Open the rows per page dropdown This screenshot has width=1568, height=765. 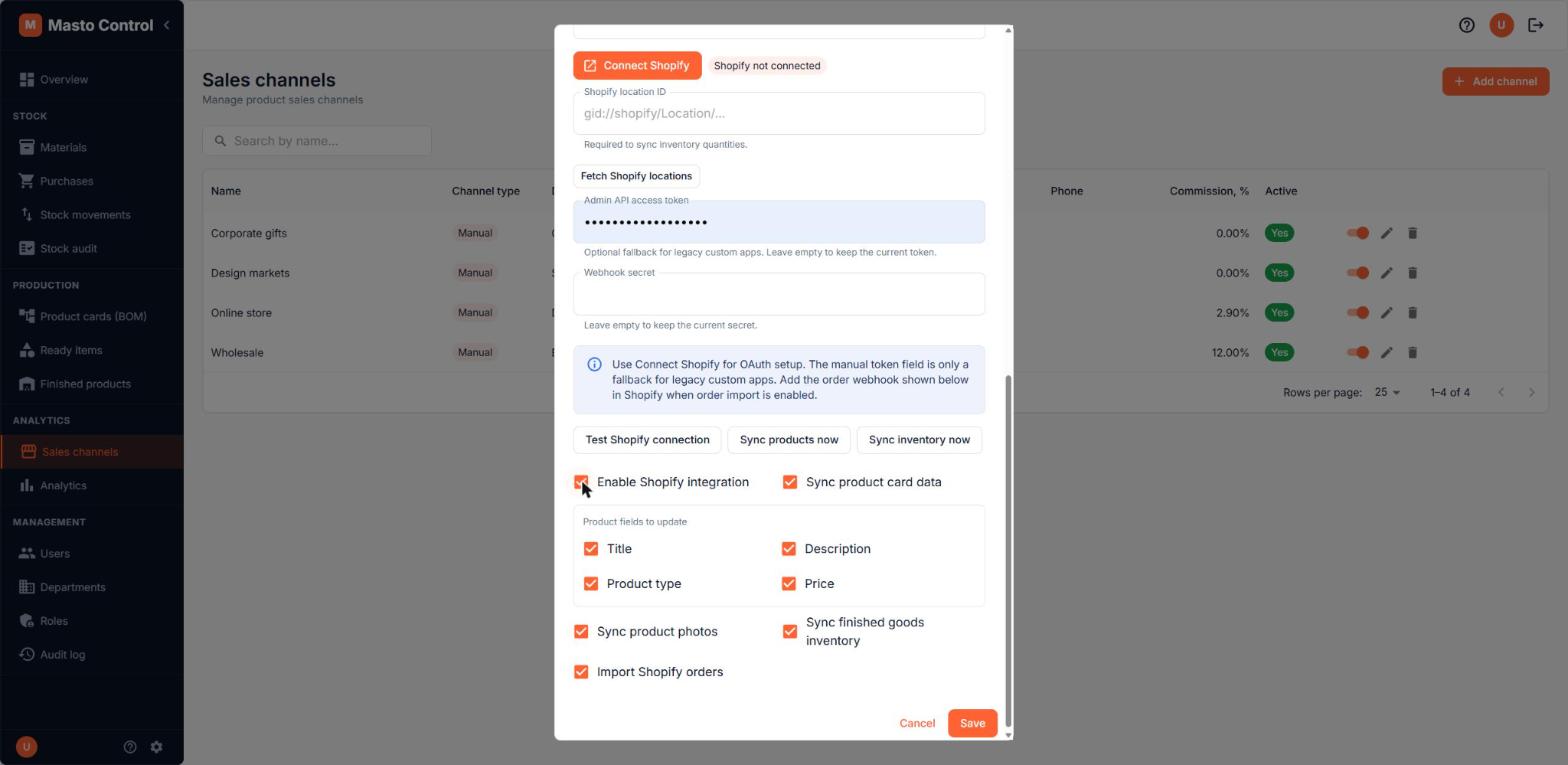pos(1386,392)
